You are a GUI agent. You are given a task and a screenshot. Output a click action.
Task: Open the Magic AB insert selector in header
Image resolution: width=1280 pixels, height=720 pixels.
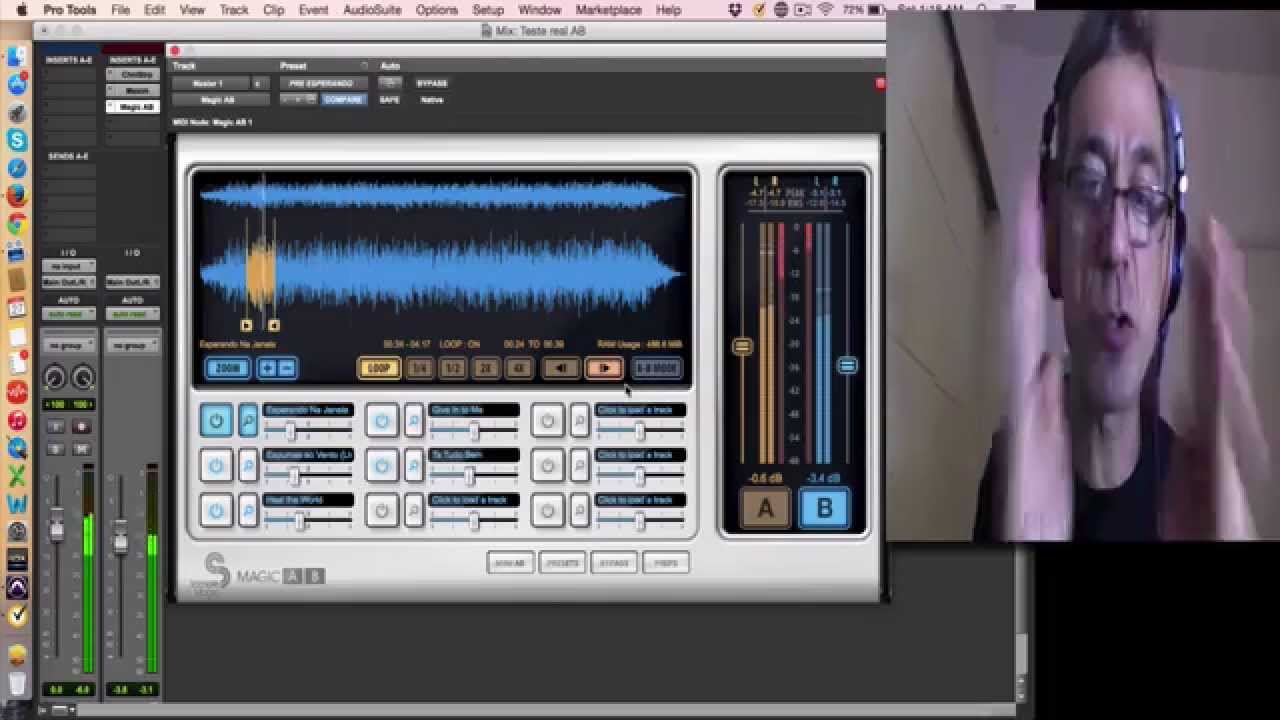point(221,99)
